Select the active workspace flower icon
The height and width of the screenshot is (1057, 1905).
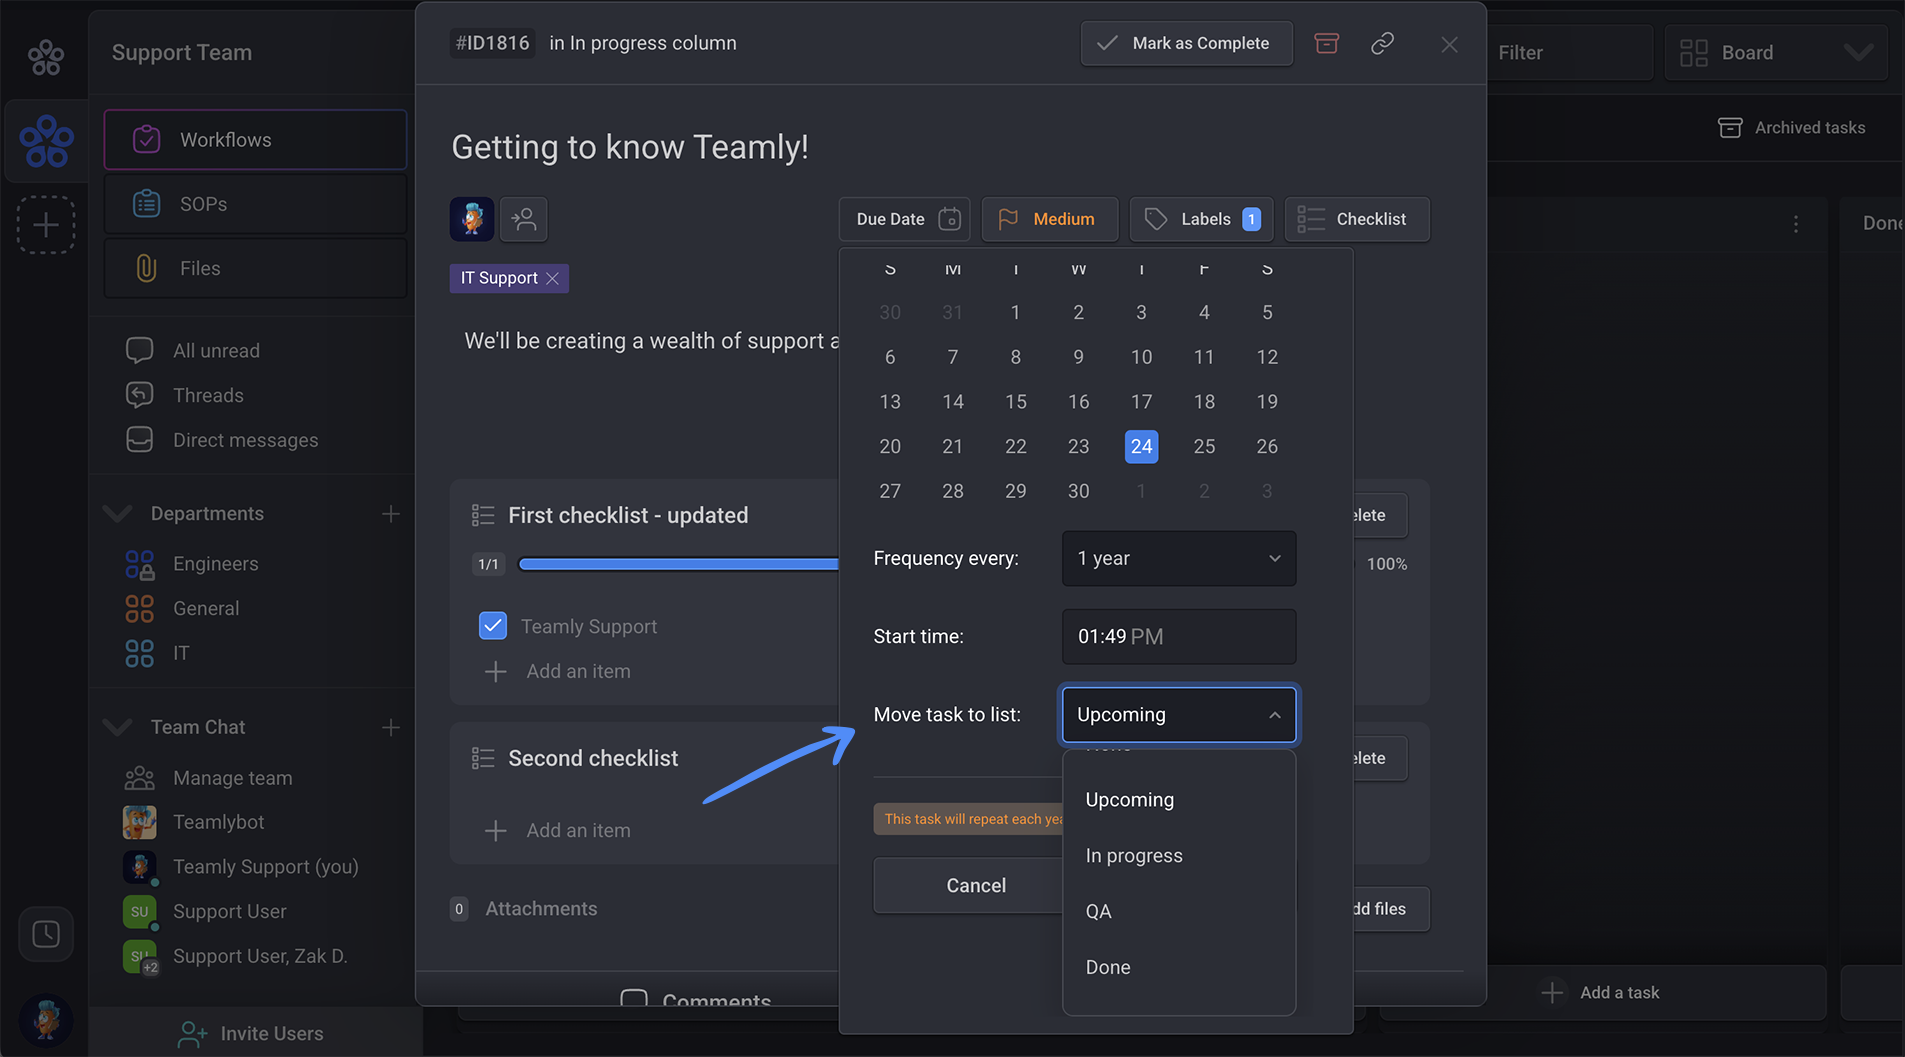click(46, 140)
